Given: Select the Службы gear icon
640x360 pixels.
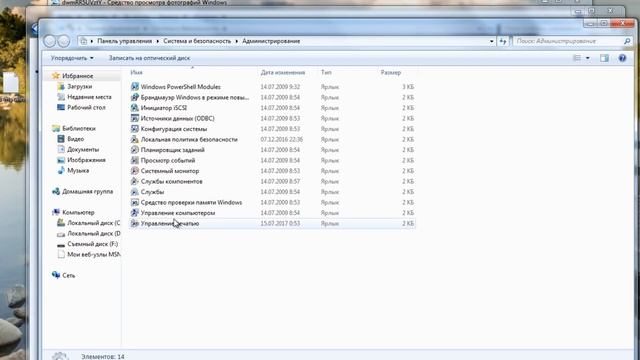Looking at the screenshot, I should point(135,192).
